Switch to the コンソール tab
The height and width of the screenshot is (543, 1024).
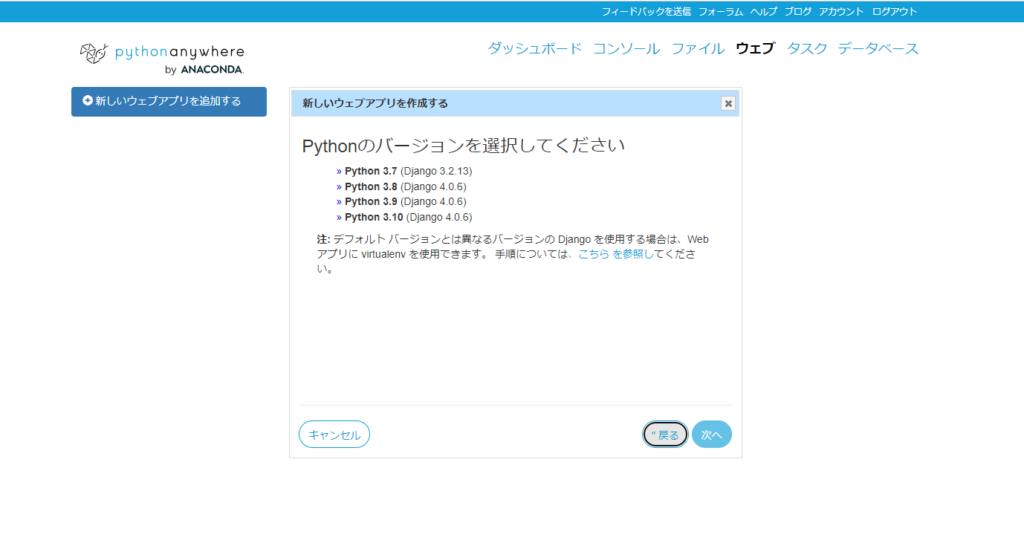click(x=626, y=48)
